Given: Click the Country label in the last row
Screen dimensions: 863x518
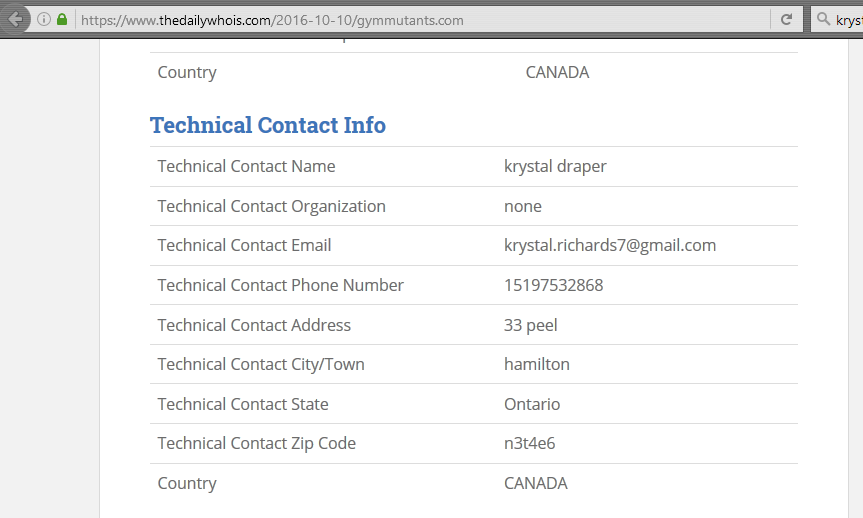Looking at the screenshot, I should (187, 483).
